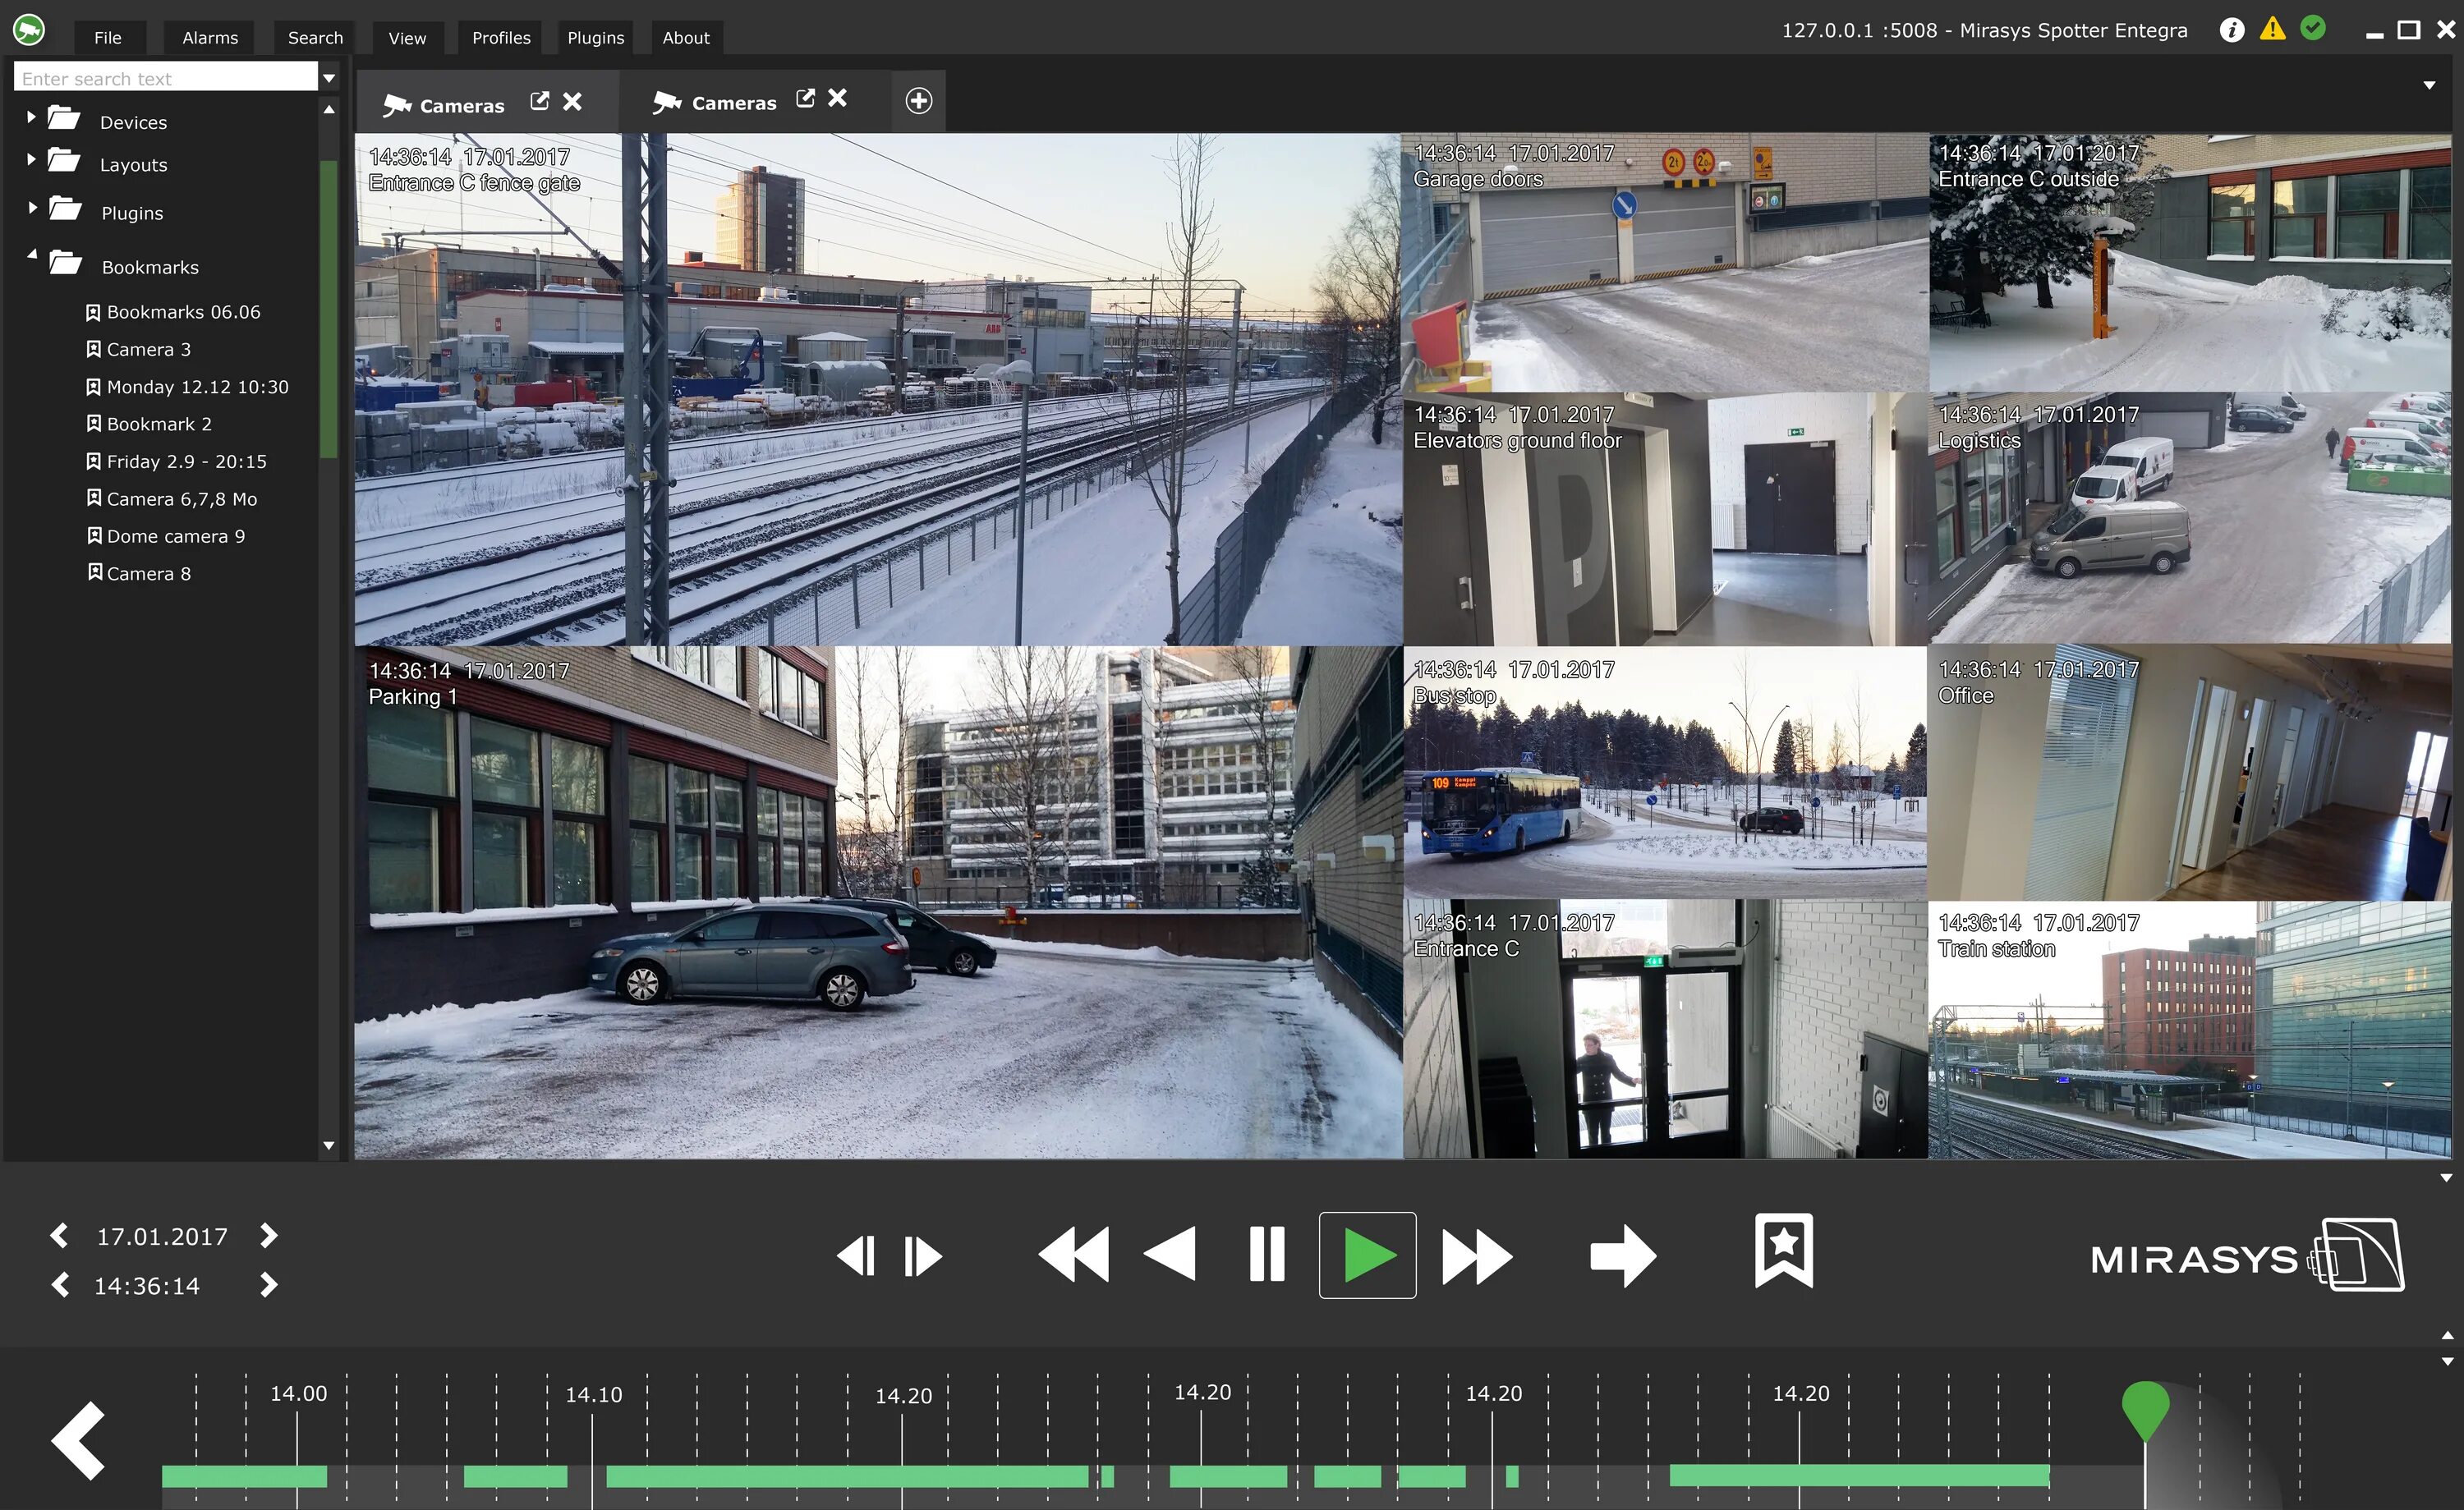Click the reverse play triangle
The width and height of the screenshot is (2464, 1510).
tap(1170, 1254)
